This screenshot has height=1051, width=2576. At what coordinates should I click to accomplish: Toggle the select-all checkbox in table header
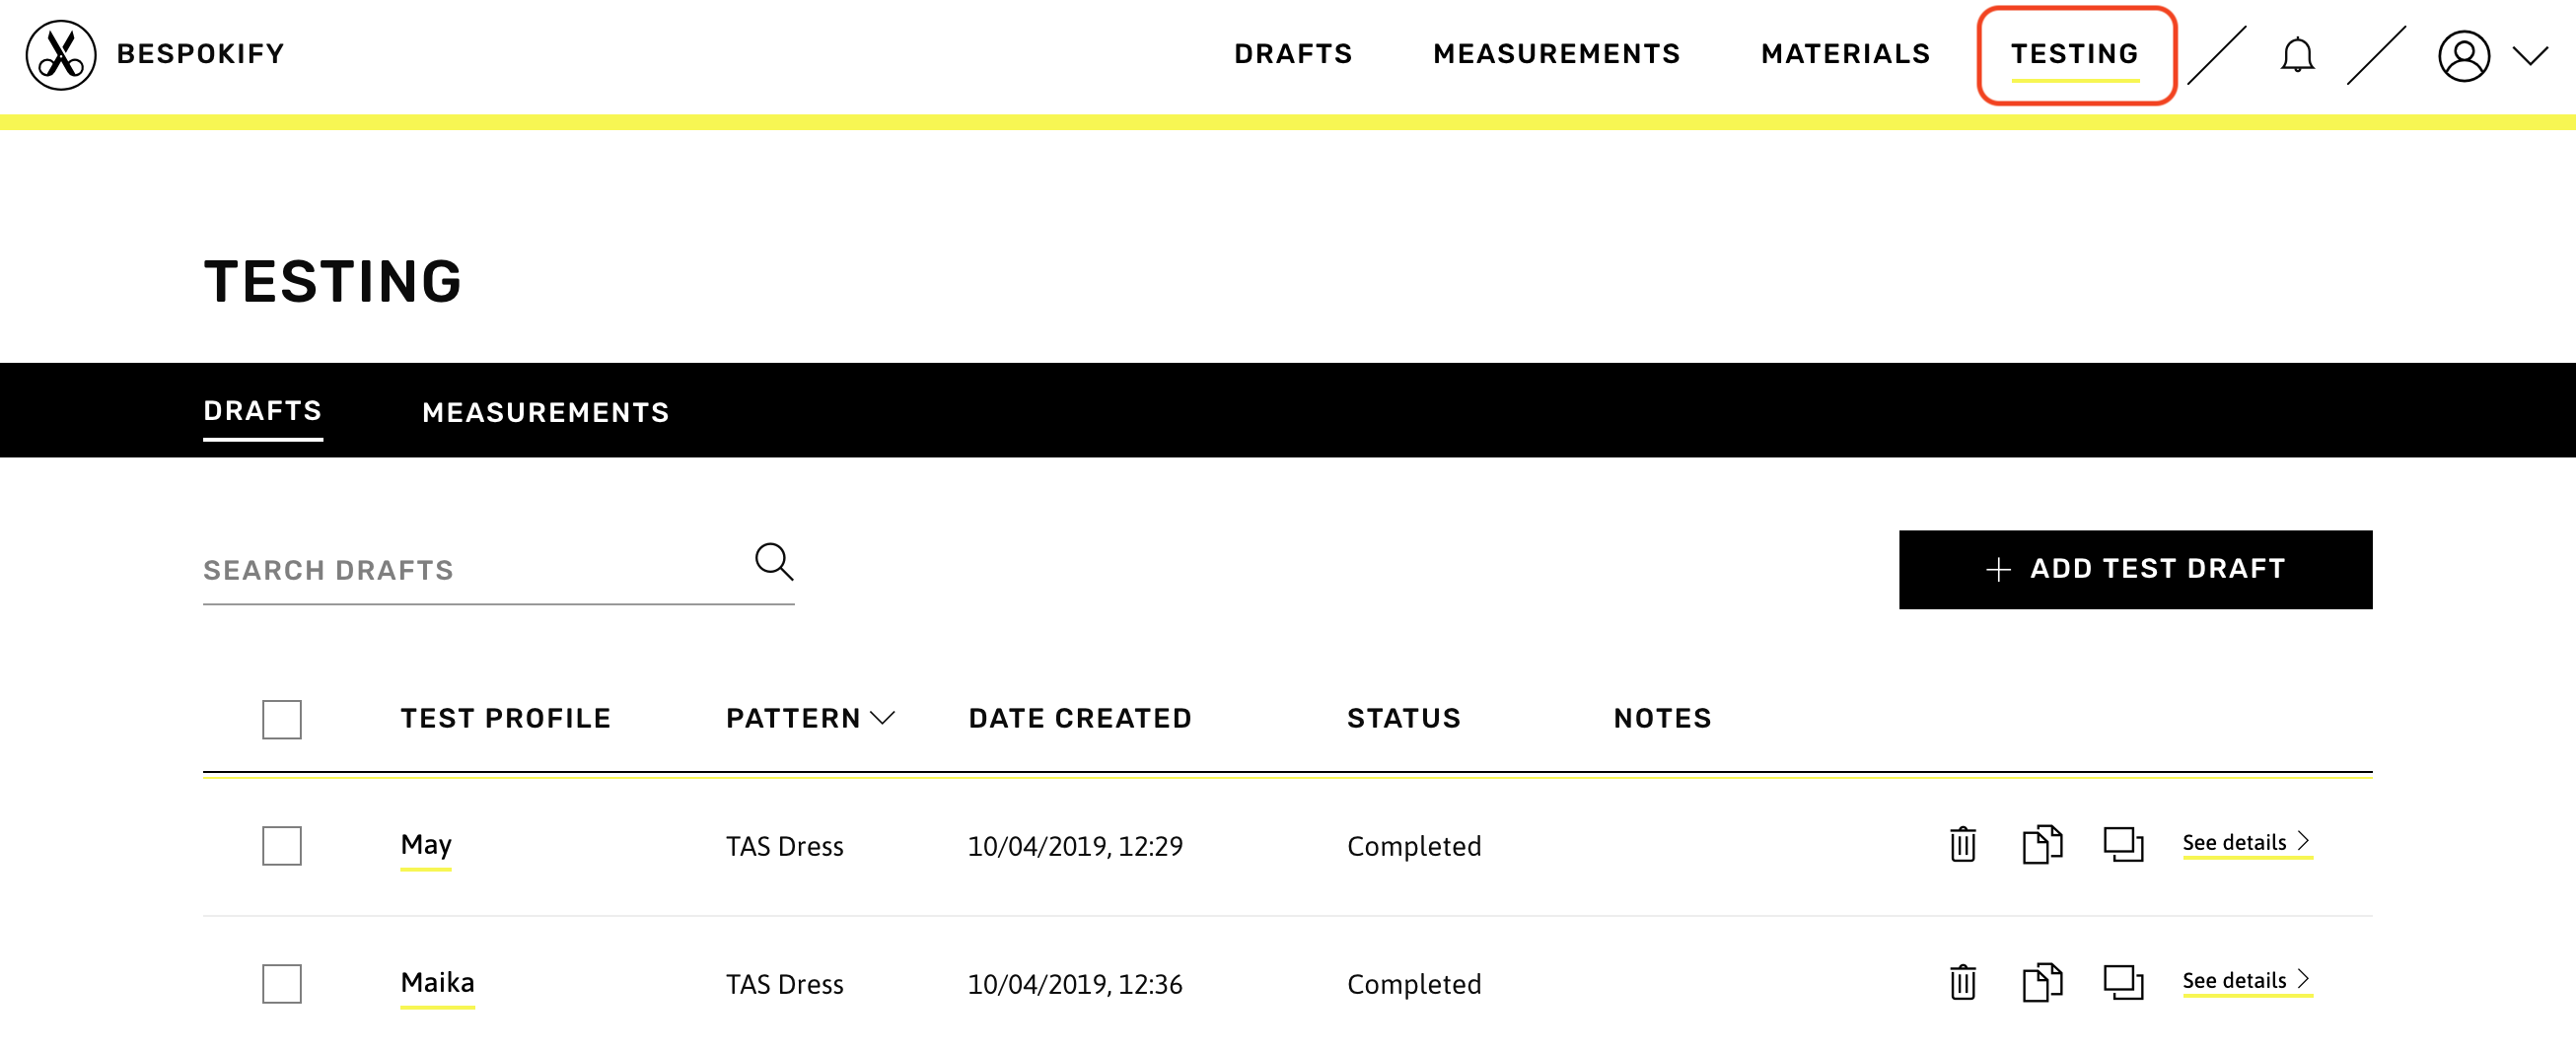[x=282, y=720]
